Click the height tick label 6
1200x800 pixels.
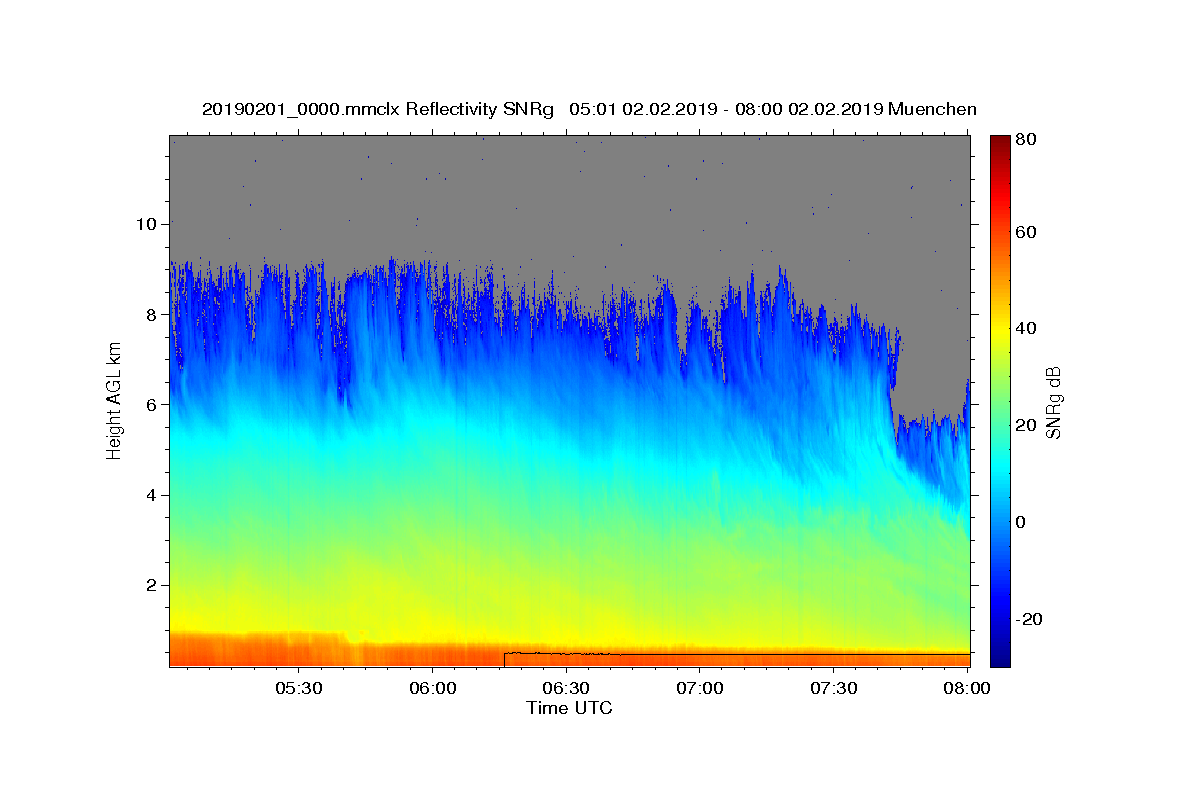[154, 405]
